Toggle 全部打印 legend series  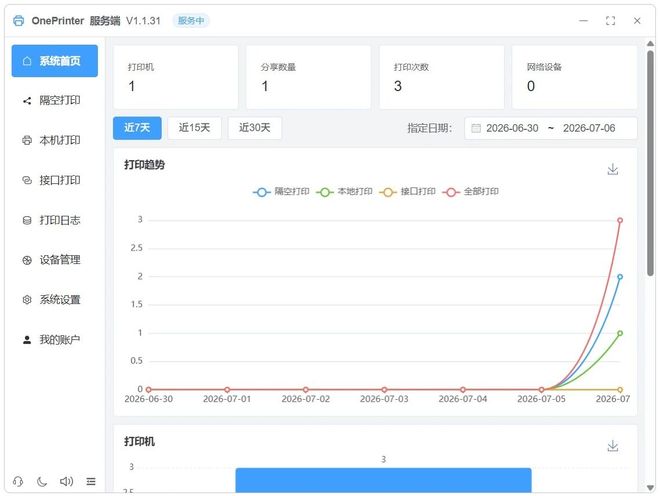(x=471, y=192)
